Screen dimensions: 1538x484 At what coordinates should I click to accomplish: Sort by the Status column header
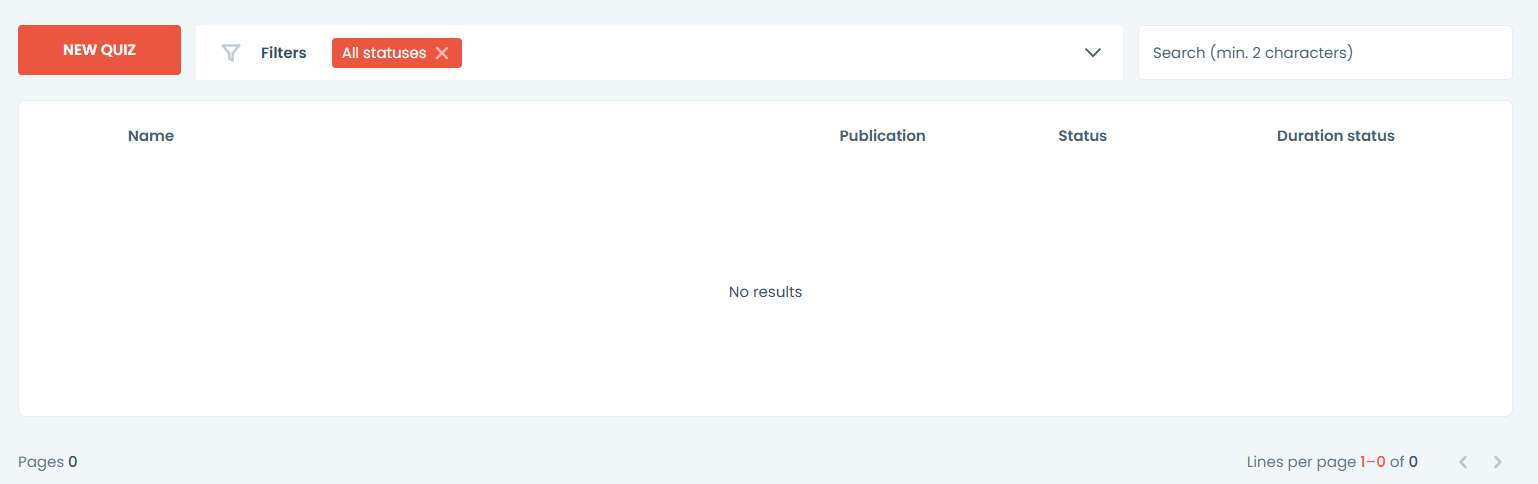1082,136
